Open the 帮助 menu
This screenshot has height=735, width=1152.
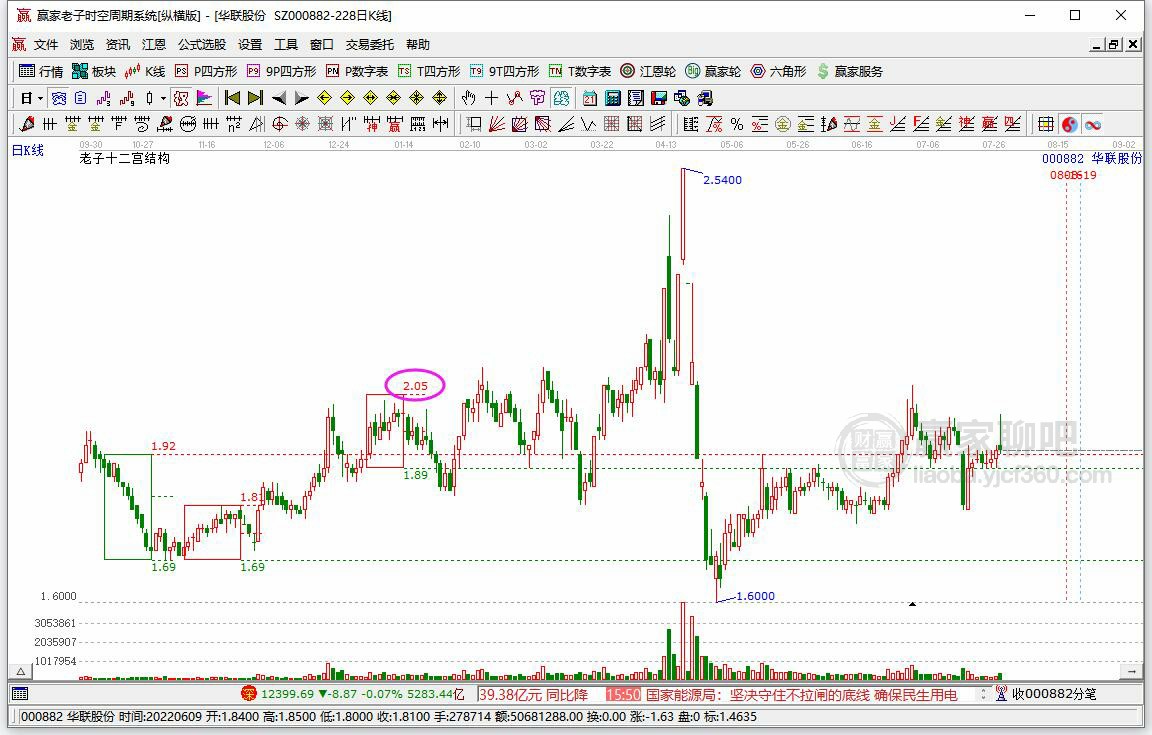417,45
